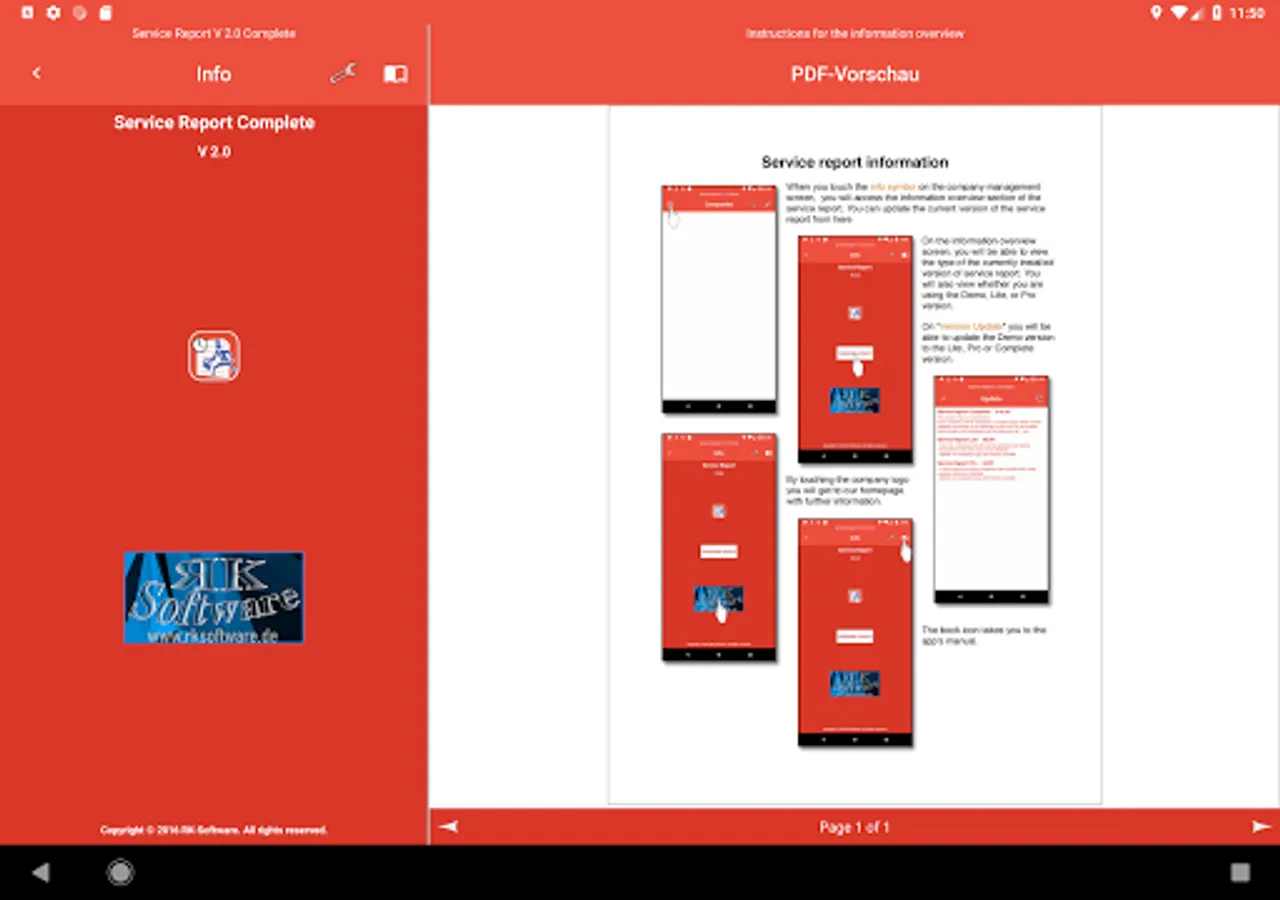Click the 'Service report information' PDF heading
Viewport: 1280px width, 900px height.
coord(855,162)
